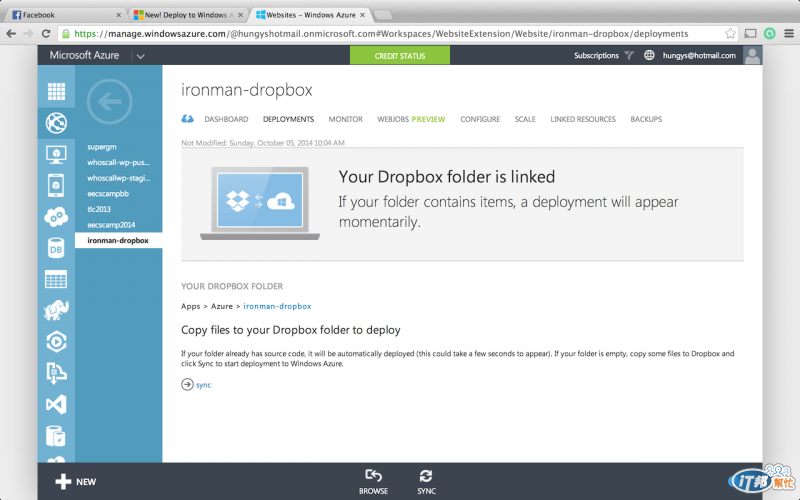Image resolution: width=800 pixels, height=500 pixels.
Task: Switch to New! Deploy to Windows tab
Action: click(x=188, y=15)
